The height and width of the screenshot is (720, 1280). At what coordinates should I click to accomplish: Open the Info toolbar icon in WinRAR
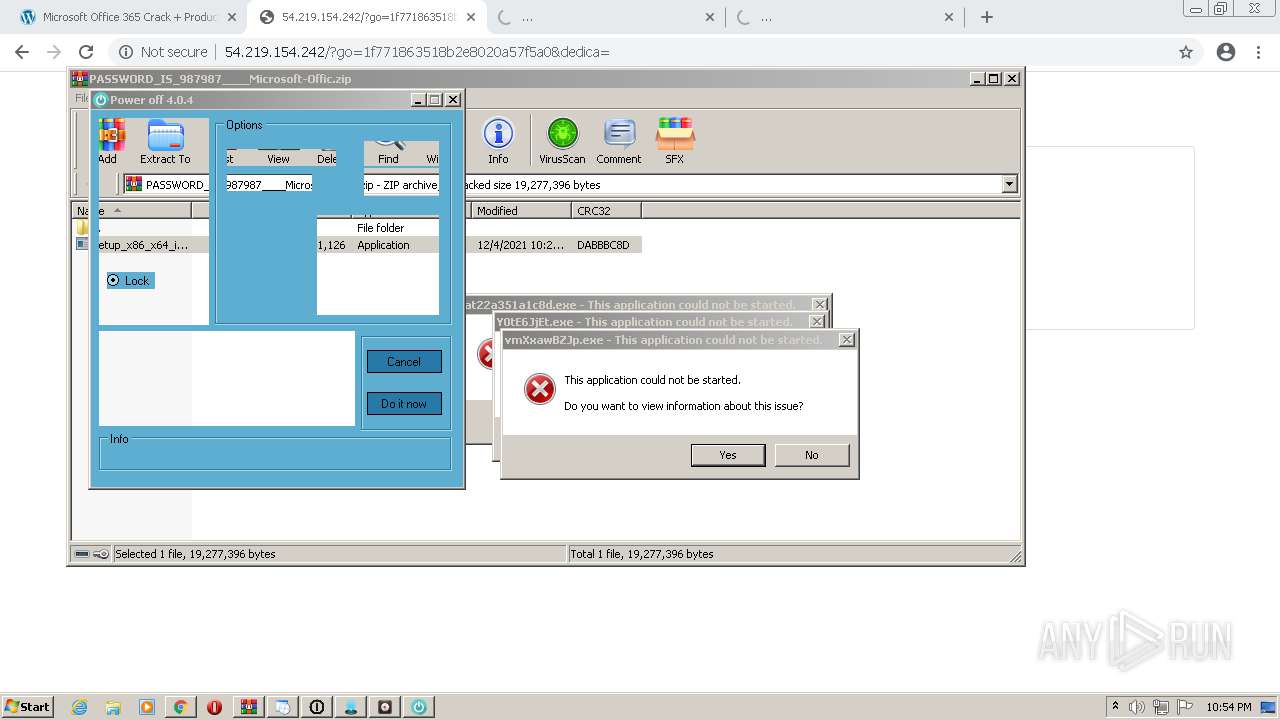pos(498,140)
